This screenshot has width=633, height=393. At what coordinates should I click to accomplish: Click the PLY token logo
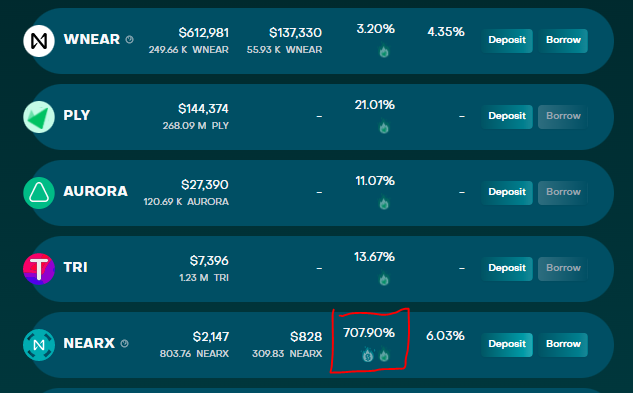click(x=39, y=117)
